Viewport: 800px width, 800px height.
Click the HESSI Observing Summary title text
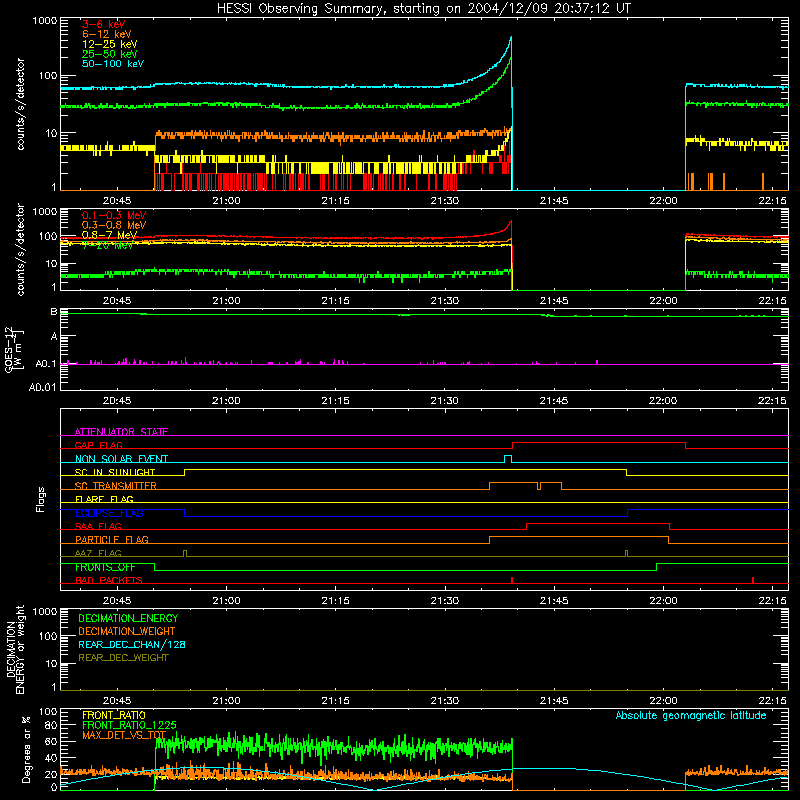[423, 9]
